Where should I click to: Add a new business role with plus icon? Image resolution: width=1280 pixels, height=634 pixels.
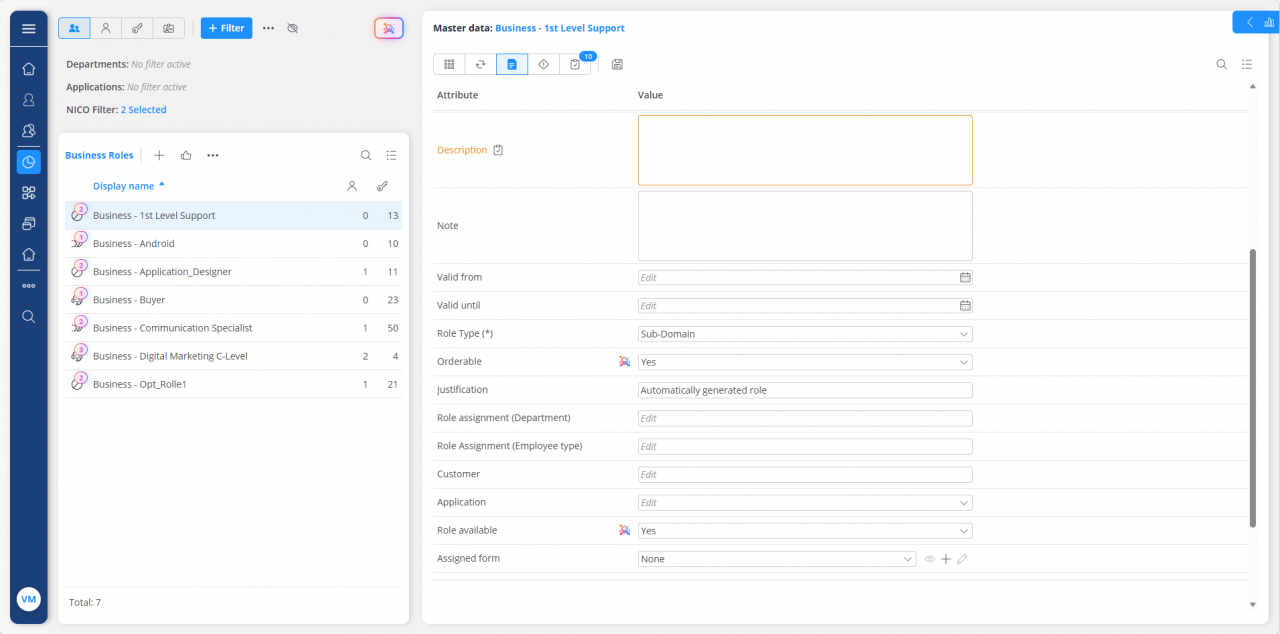click(x=159, y=155)
